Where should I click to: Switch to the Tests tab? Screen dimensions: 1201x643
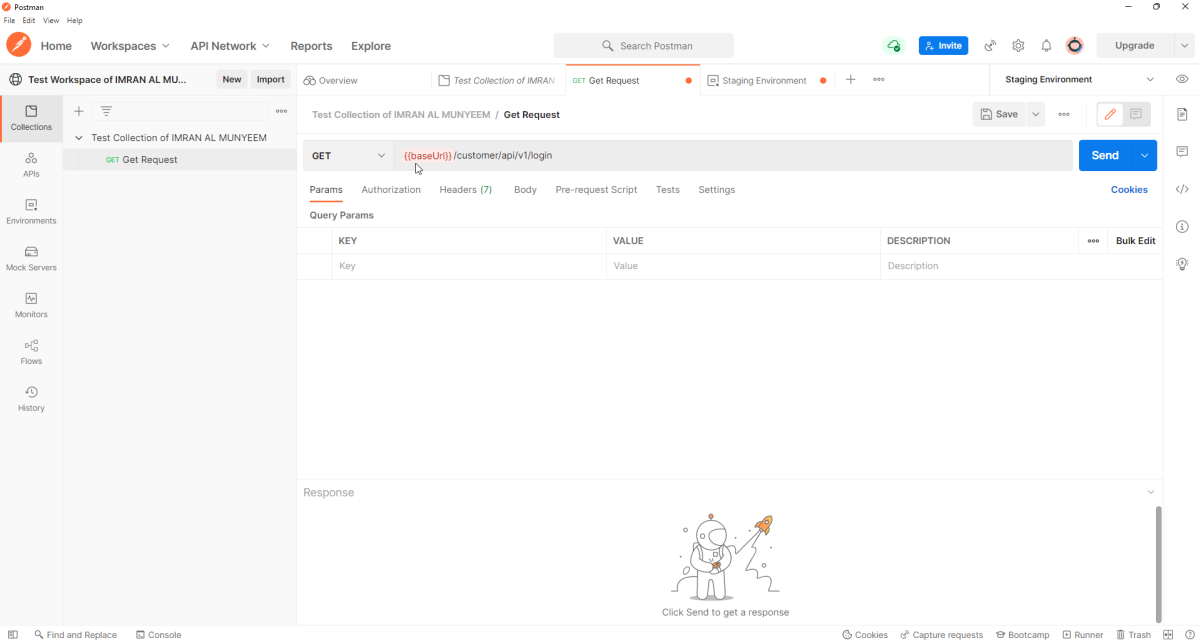tap(668, 190)
